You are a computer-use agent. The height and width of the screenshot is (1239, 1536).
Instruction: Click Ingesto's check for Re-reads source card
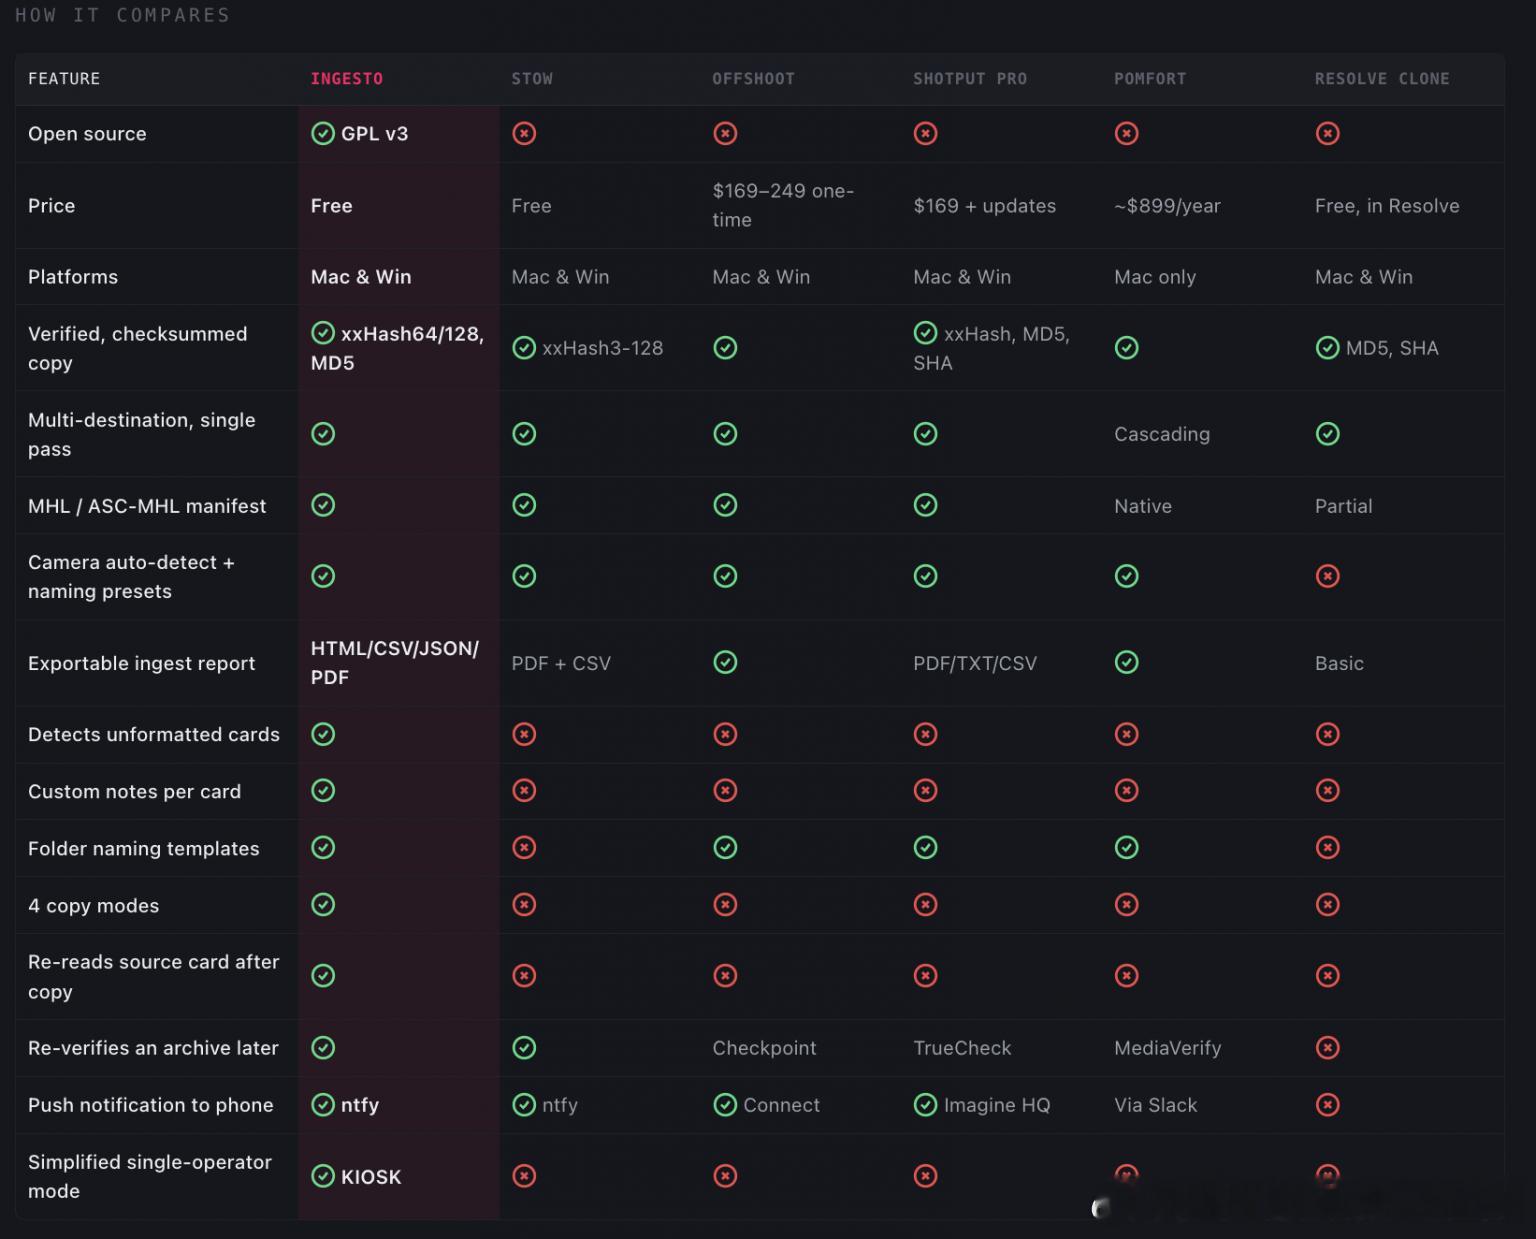pos(323,976)
